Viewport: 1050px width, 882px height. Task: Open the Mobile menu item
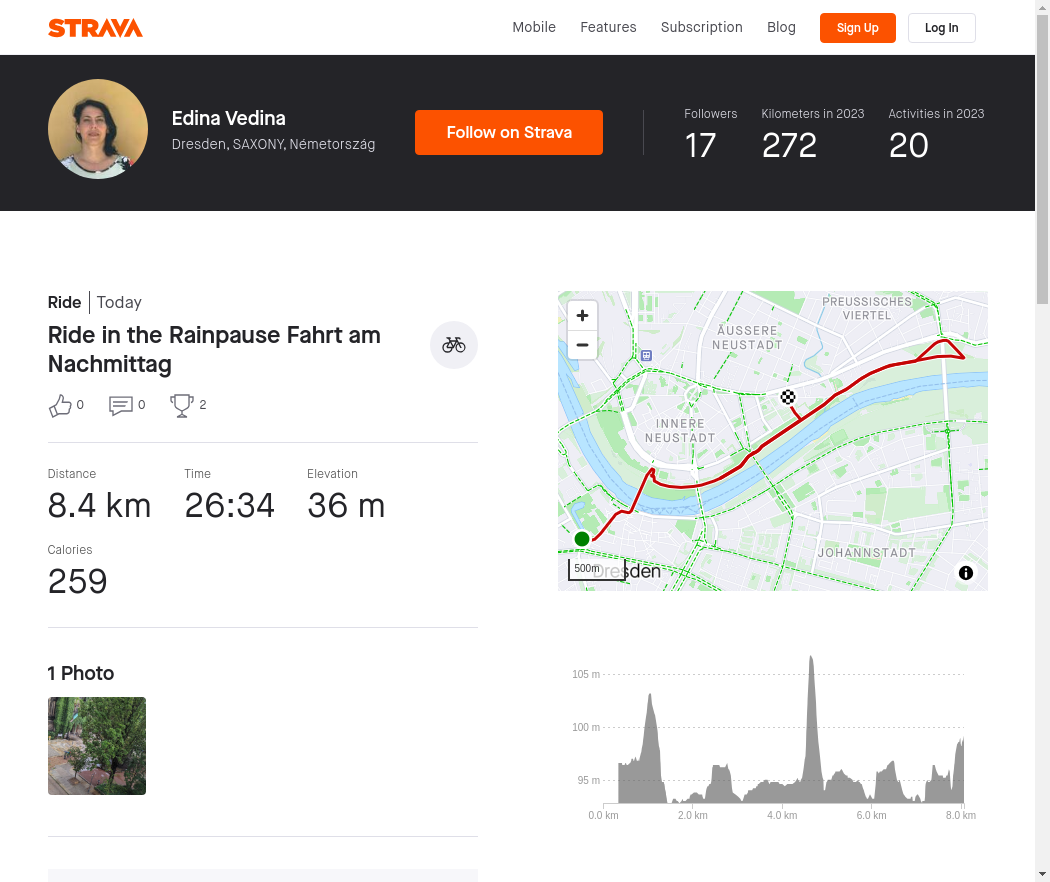[534, 27]
